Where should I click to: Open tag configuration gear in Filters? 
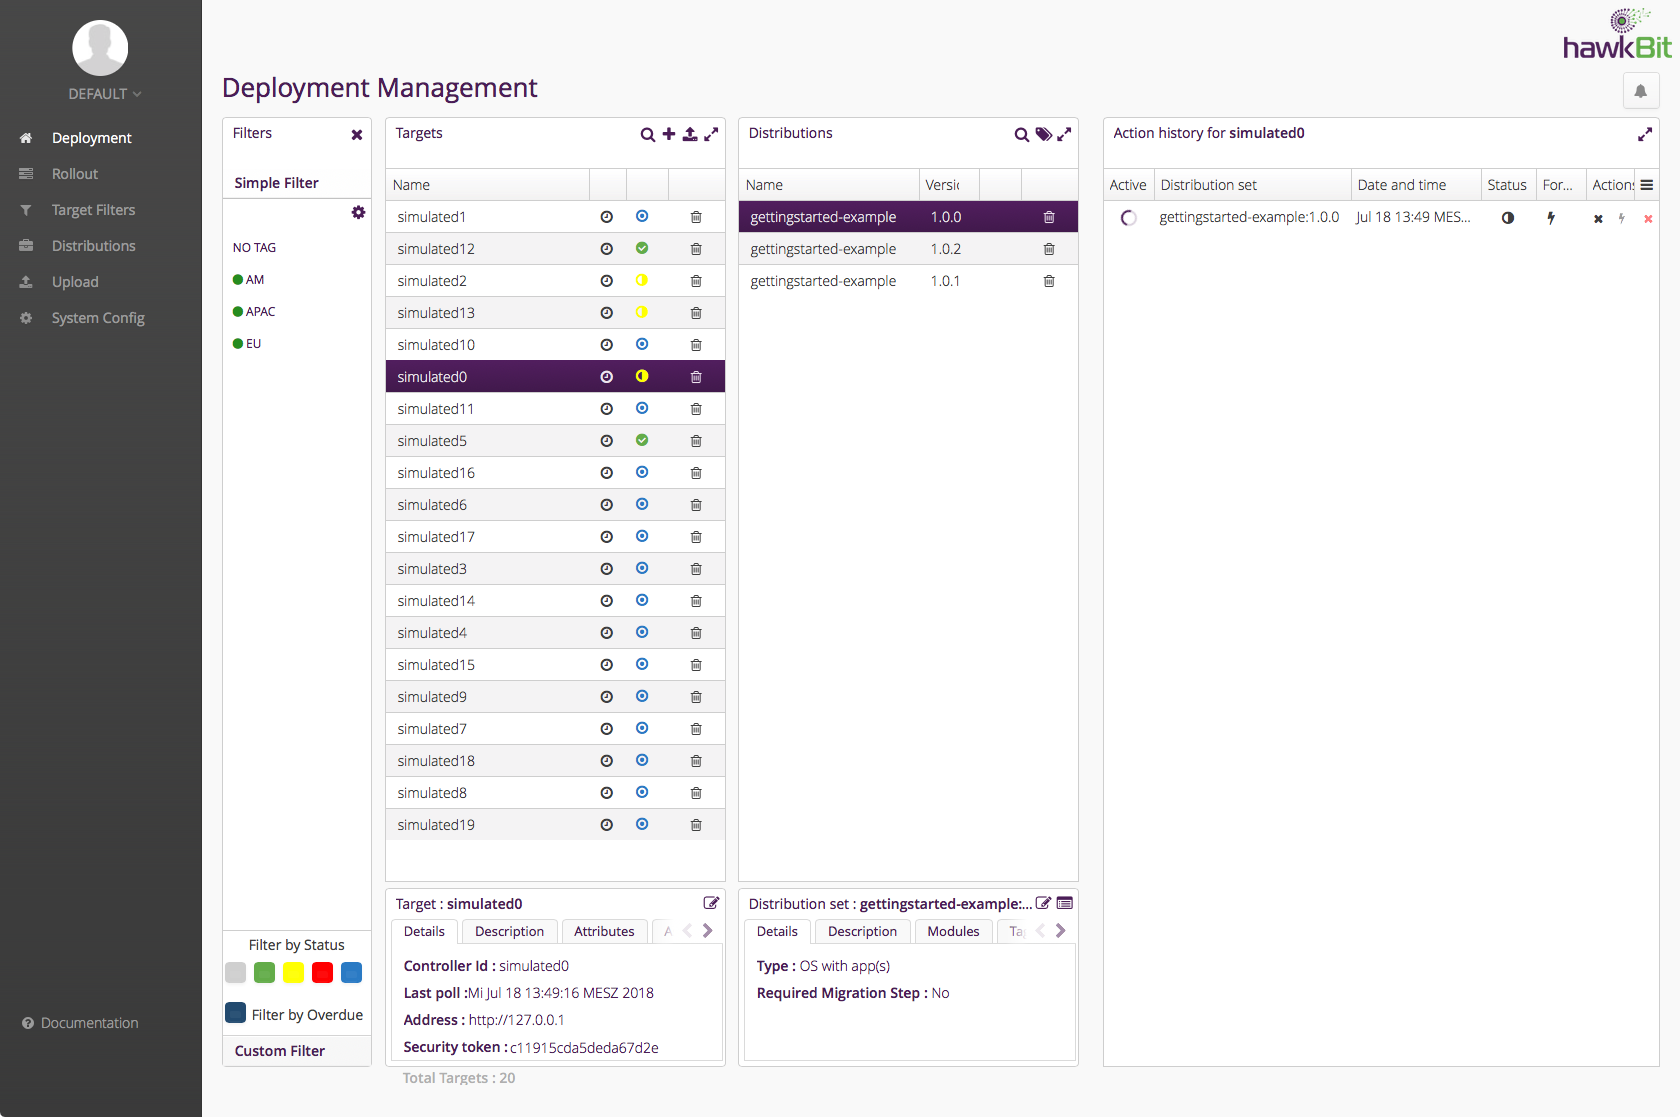[358, 212]
